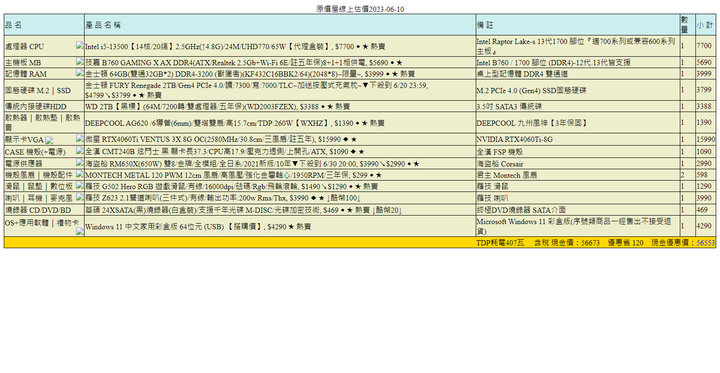Click the Microsoft Windows 11 彩盒版 note cell
720x373 pixels.
(x=578, y=226)
